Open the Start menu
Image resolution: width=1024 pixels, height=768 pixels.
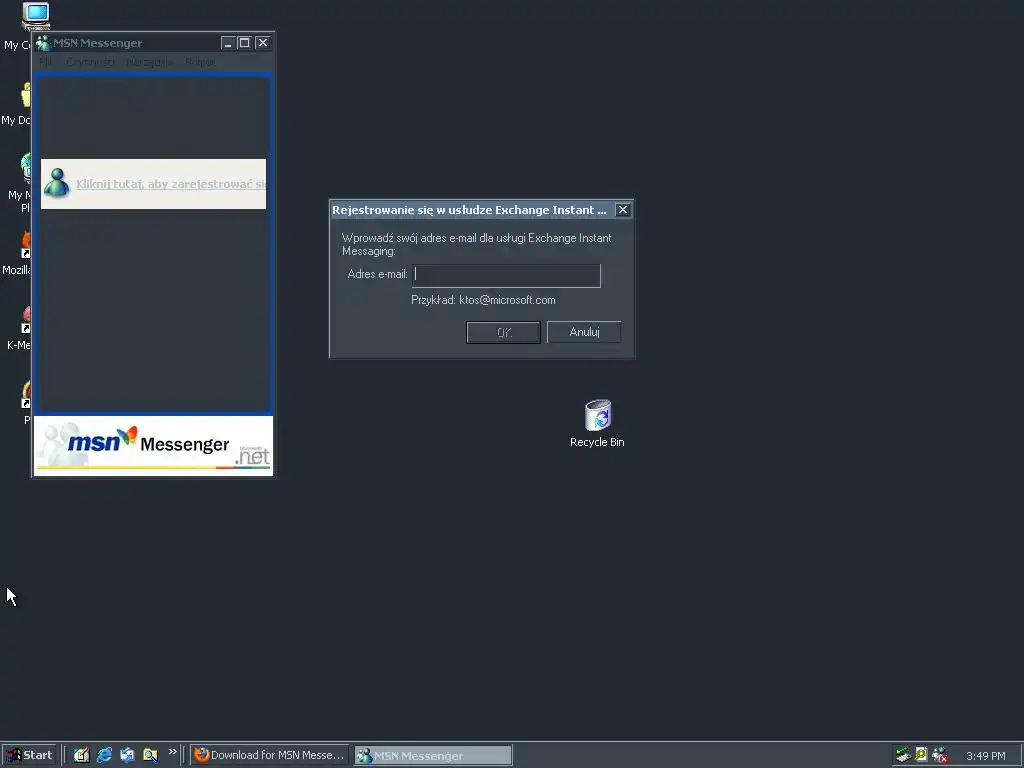point(29,755)
